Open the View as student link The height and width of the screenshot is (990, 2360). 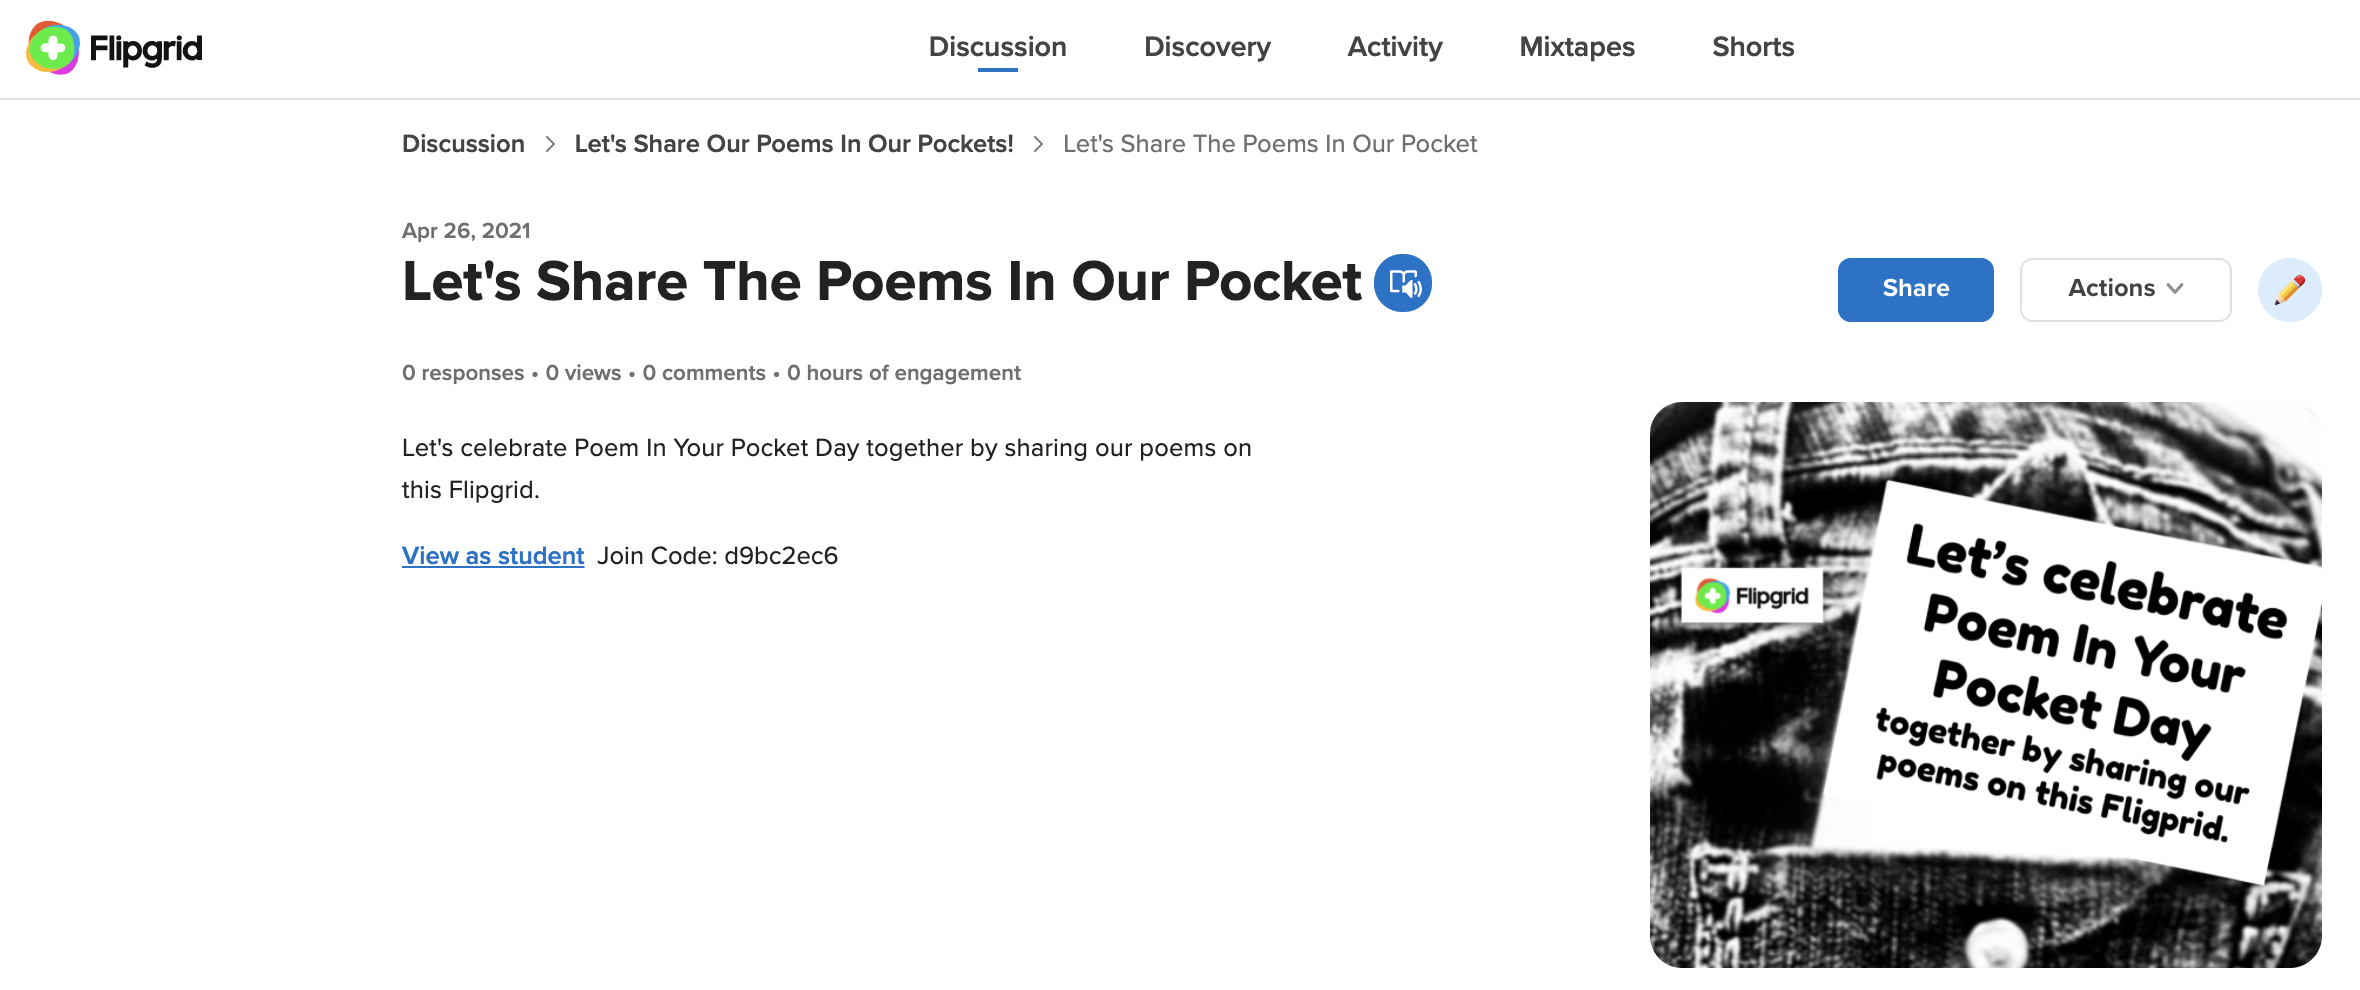coord(492,555)
